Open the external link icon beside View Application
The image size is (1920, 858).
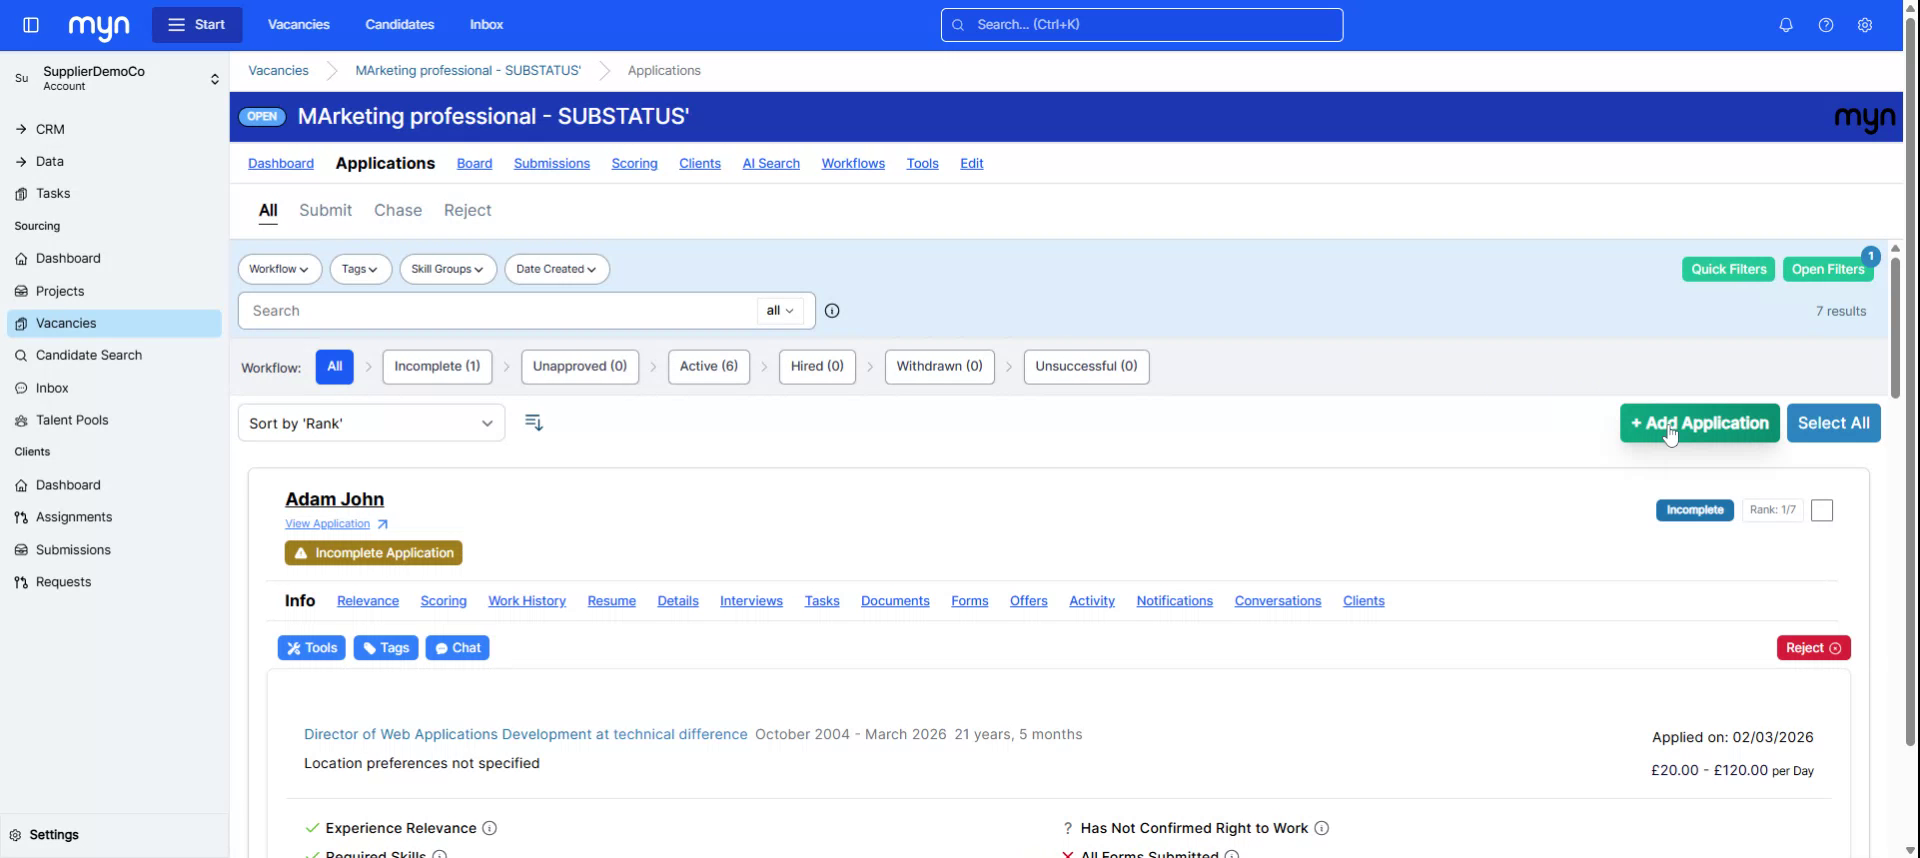pyautogui.click(x=383, y=524)
